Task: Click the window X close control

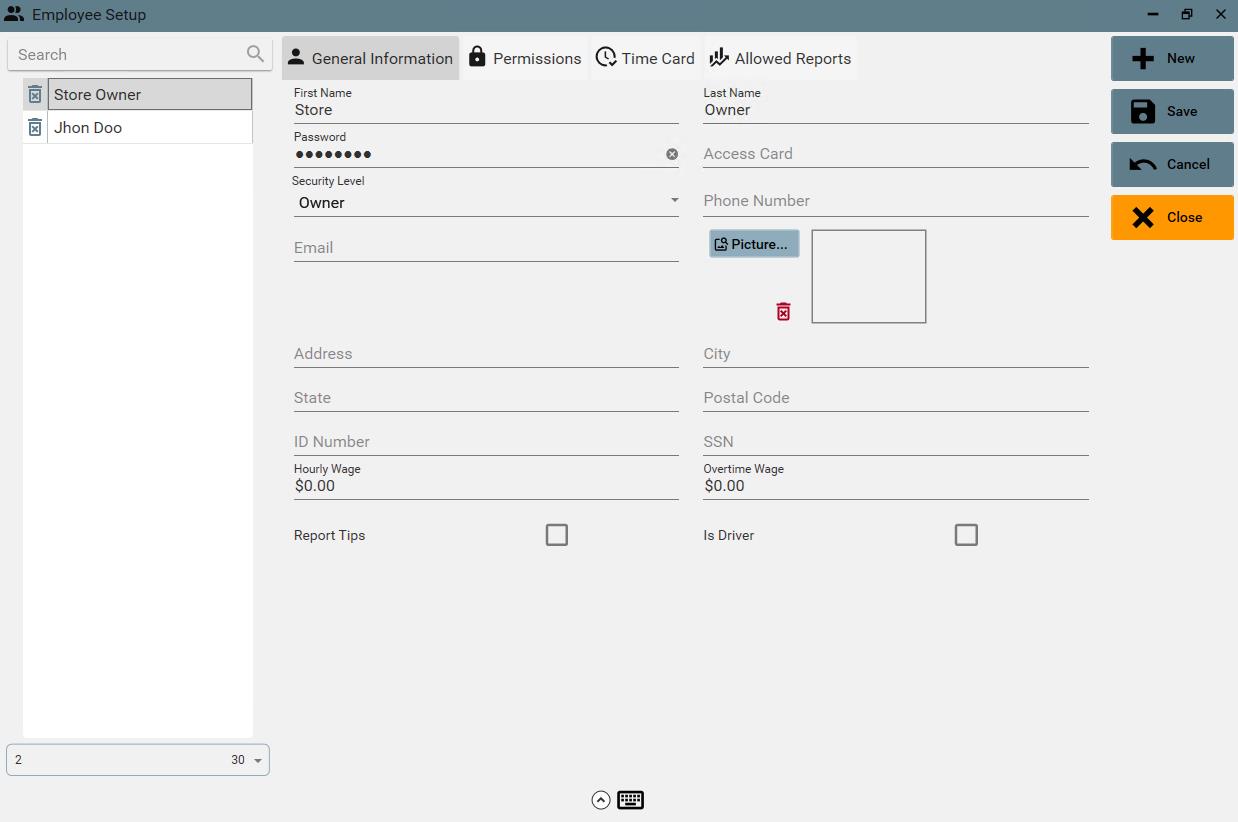Action: (x=1220, y=15)
